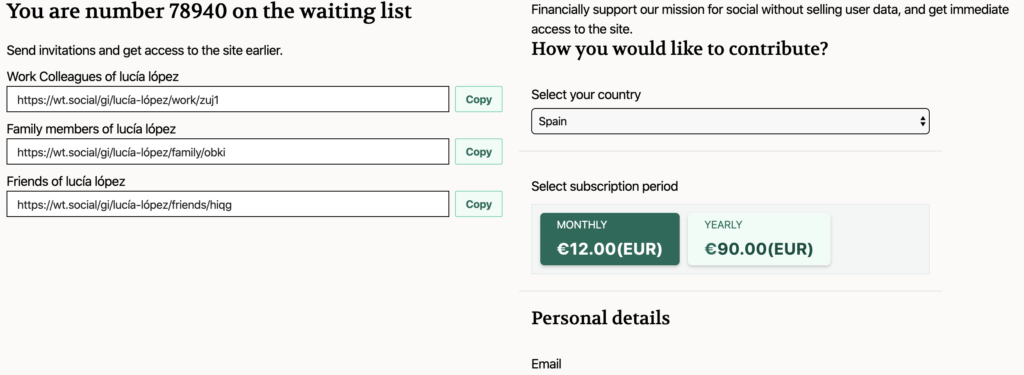Choose the Yearly €90.00 subscription
This screenshot has width=1024, height=375.
tap(759, 239)
